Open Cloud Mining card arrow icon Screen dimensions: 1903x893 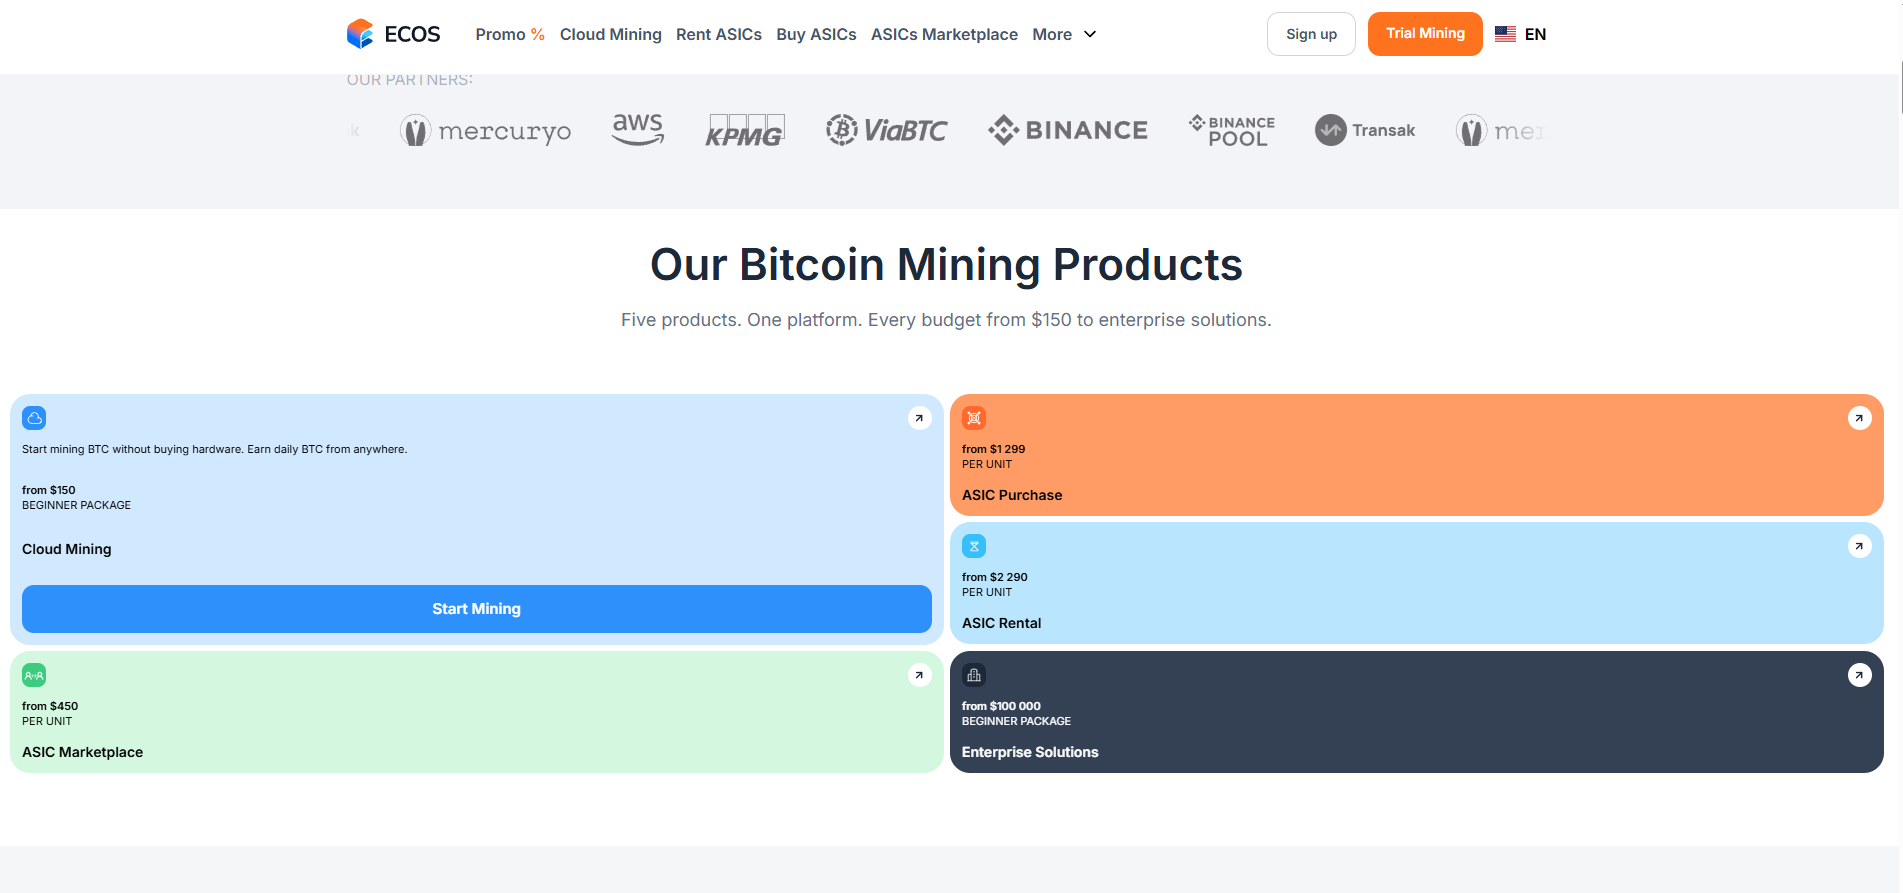[919, 418]
